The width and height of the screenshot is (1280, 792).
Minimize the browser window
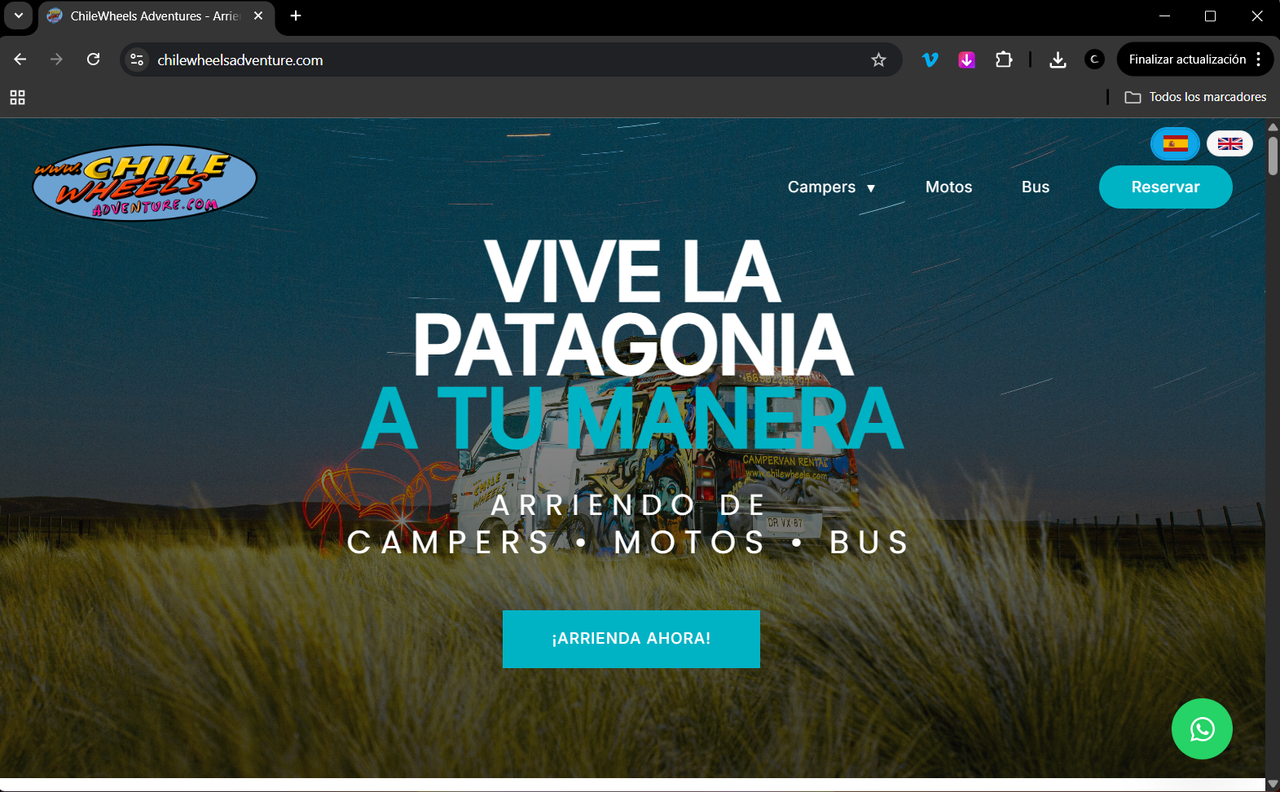(1164, 16)
